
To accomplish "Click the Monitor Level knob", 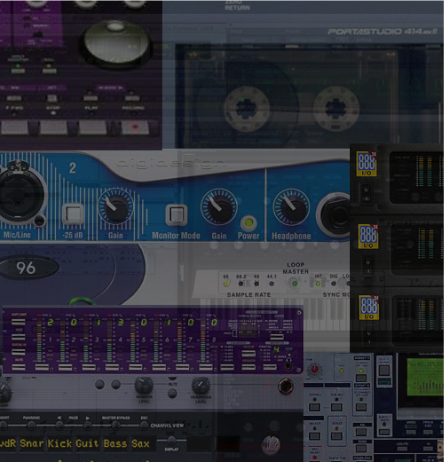I will point(144,385).
